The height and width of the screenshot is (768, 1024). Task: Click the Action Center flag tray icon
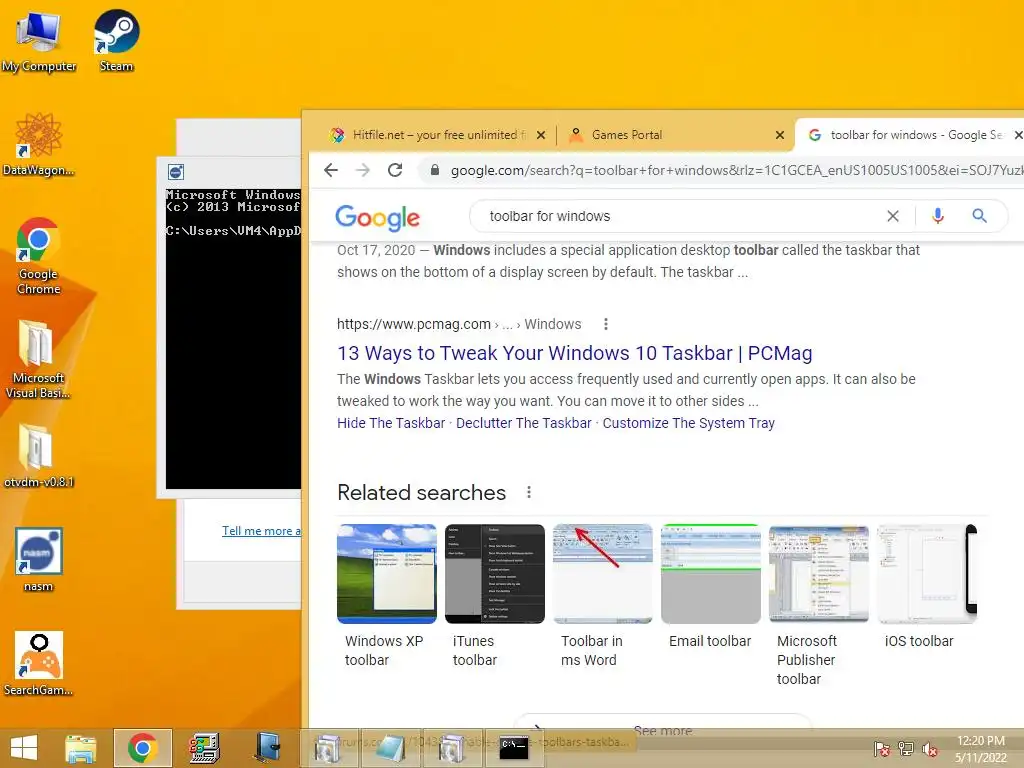coord(881,749)
